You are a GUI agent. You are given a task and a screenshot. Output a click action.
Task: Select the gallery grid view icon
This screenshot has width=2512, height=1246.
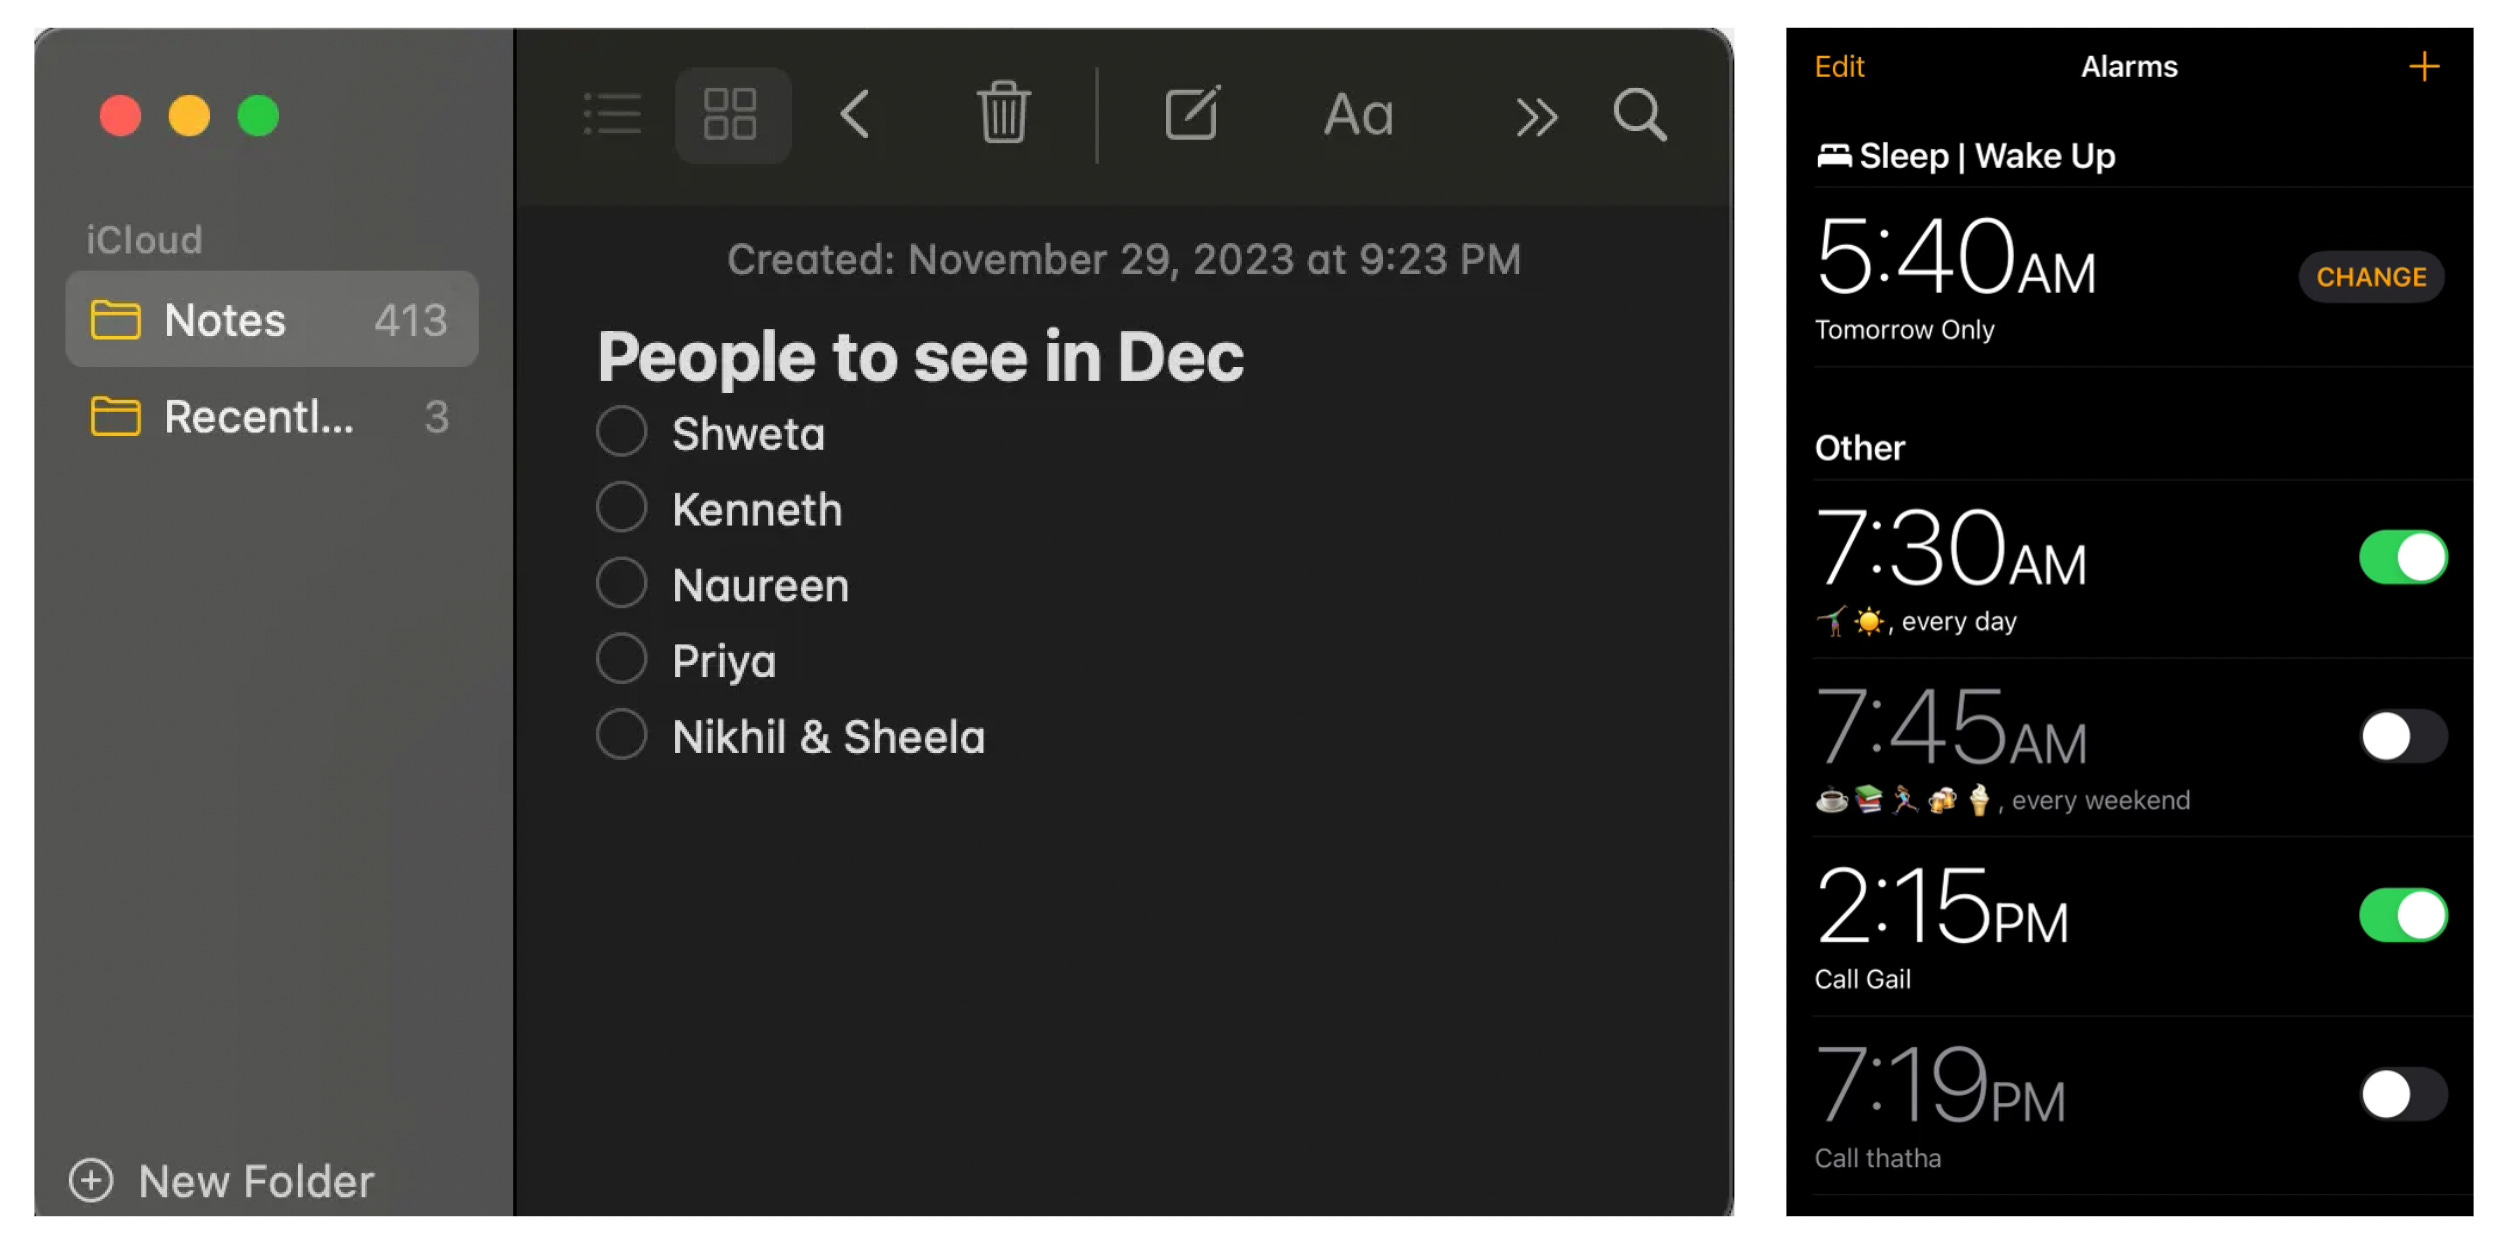click(731, 115)
